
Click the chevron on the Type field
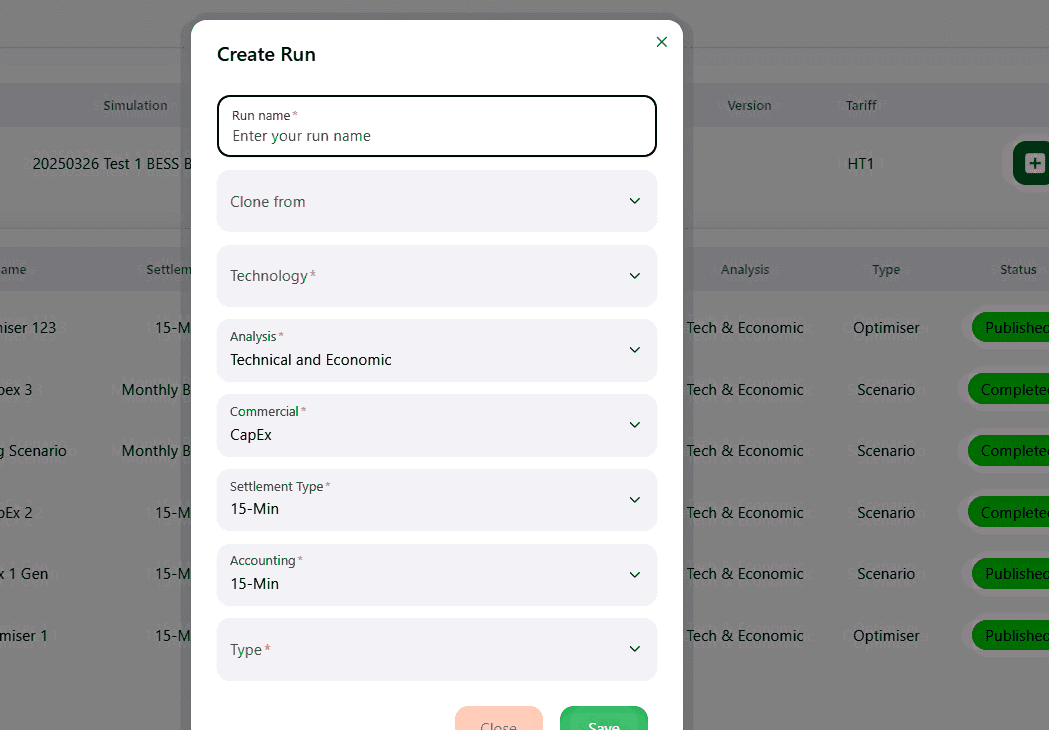(x=634, y=649)
